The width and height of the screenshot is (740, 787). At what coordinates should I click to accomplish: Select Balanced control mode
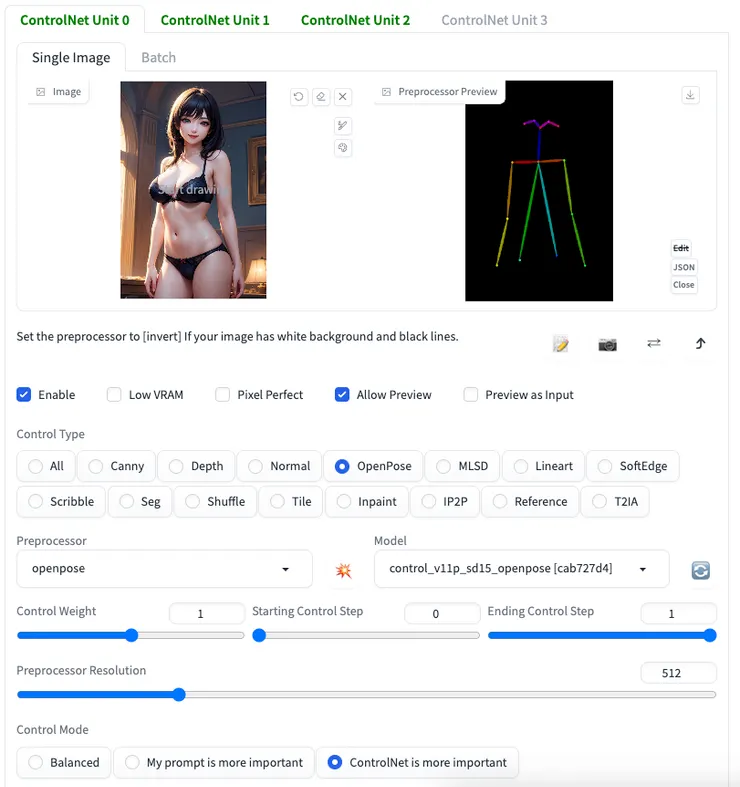(64, 762)
